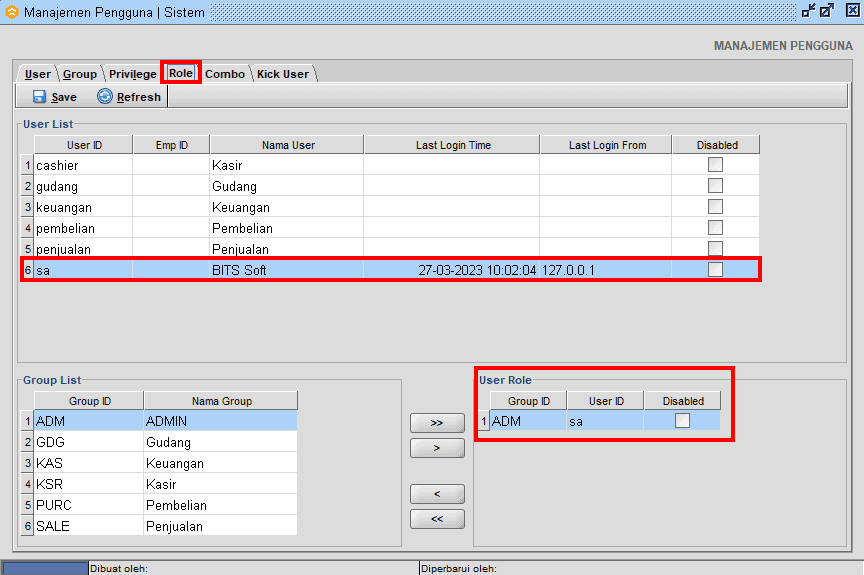864x575 pixels.
Task: Click the restore window icon in title bar
Action: (808, 11)
